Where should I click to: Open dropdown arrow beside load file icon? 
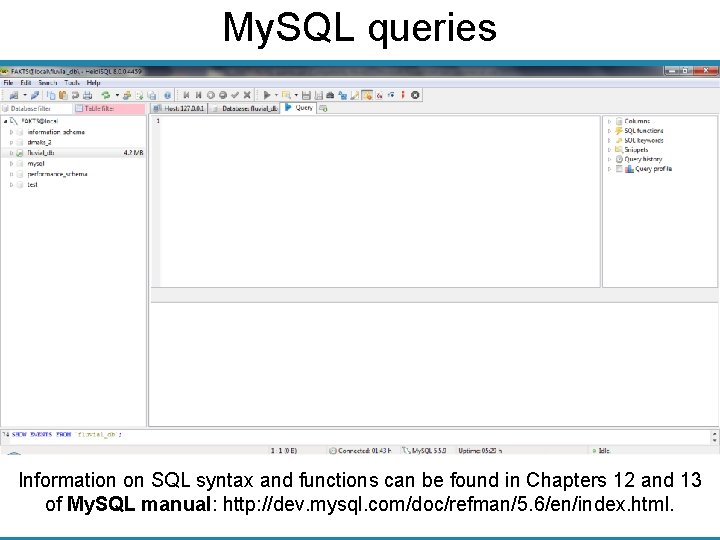(x=296, y=95)
